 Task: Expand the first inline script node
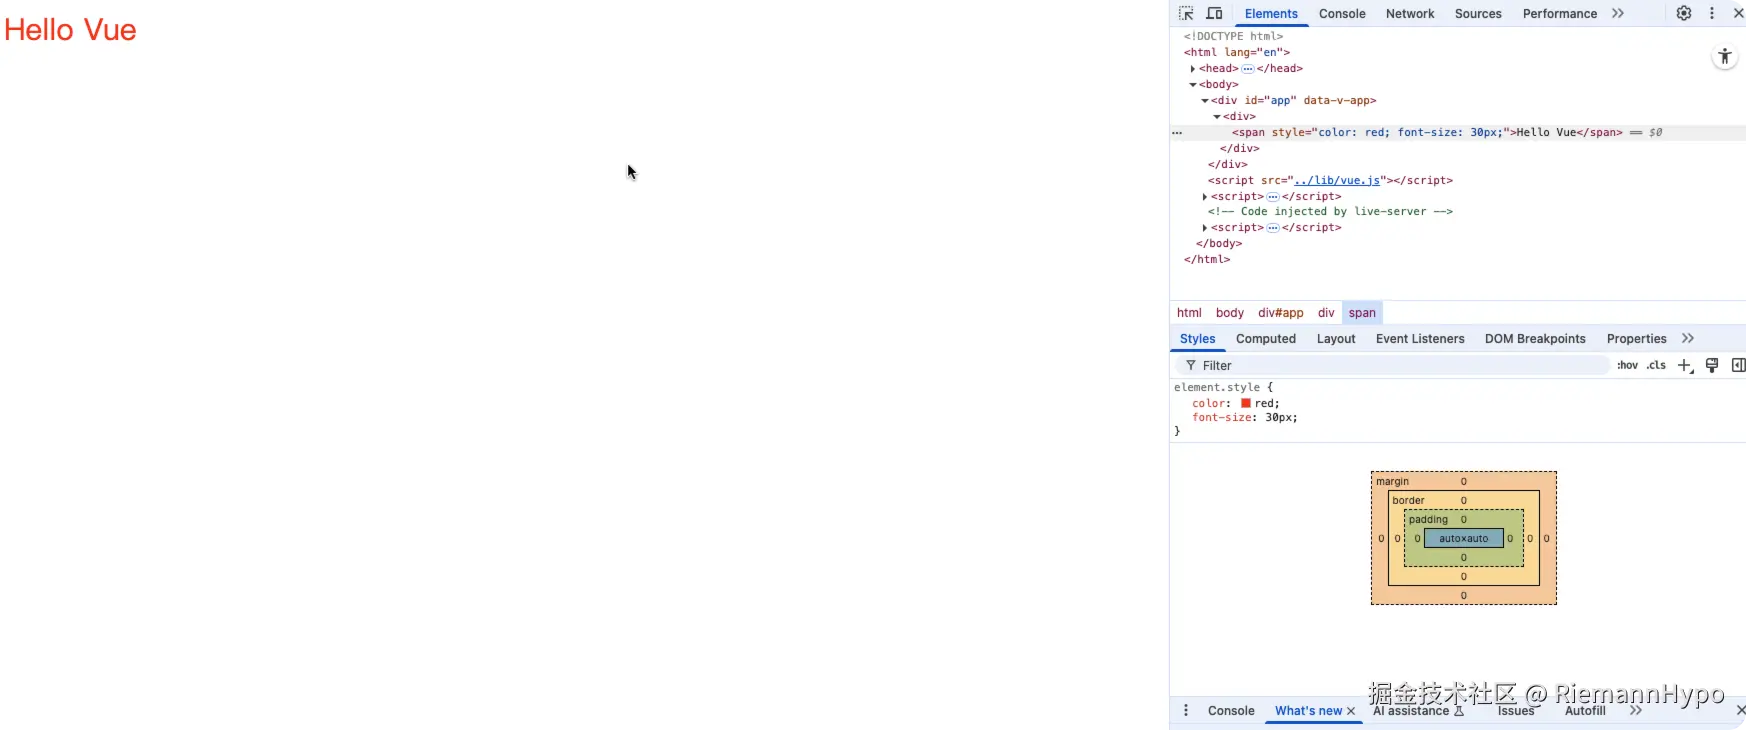coord(1205,196)
